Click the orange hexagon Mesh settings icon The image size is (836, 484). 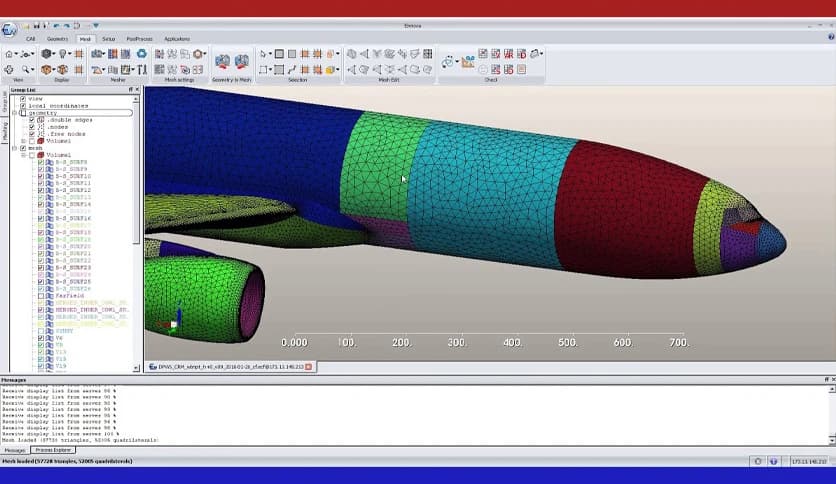(198, 54)
